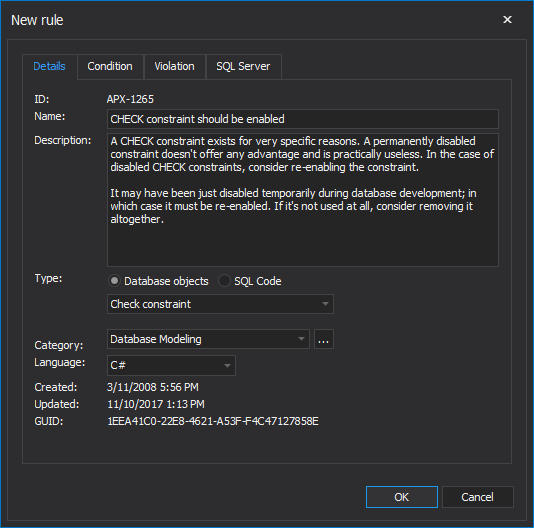The width and height of the screenshot is (534, 528).
Task: Click the Database Modeling combo box text
Action: pos(156,339)
